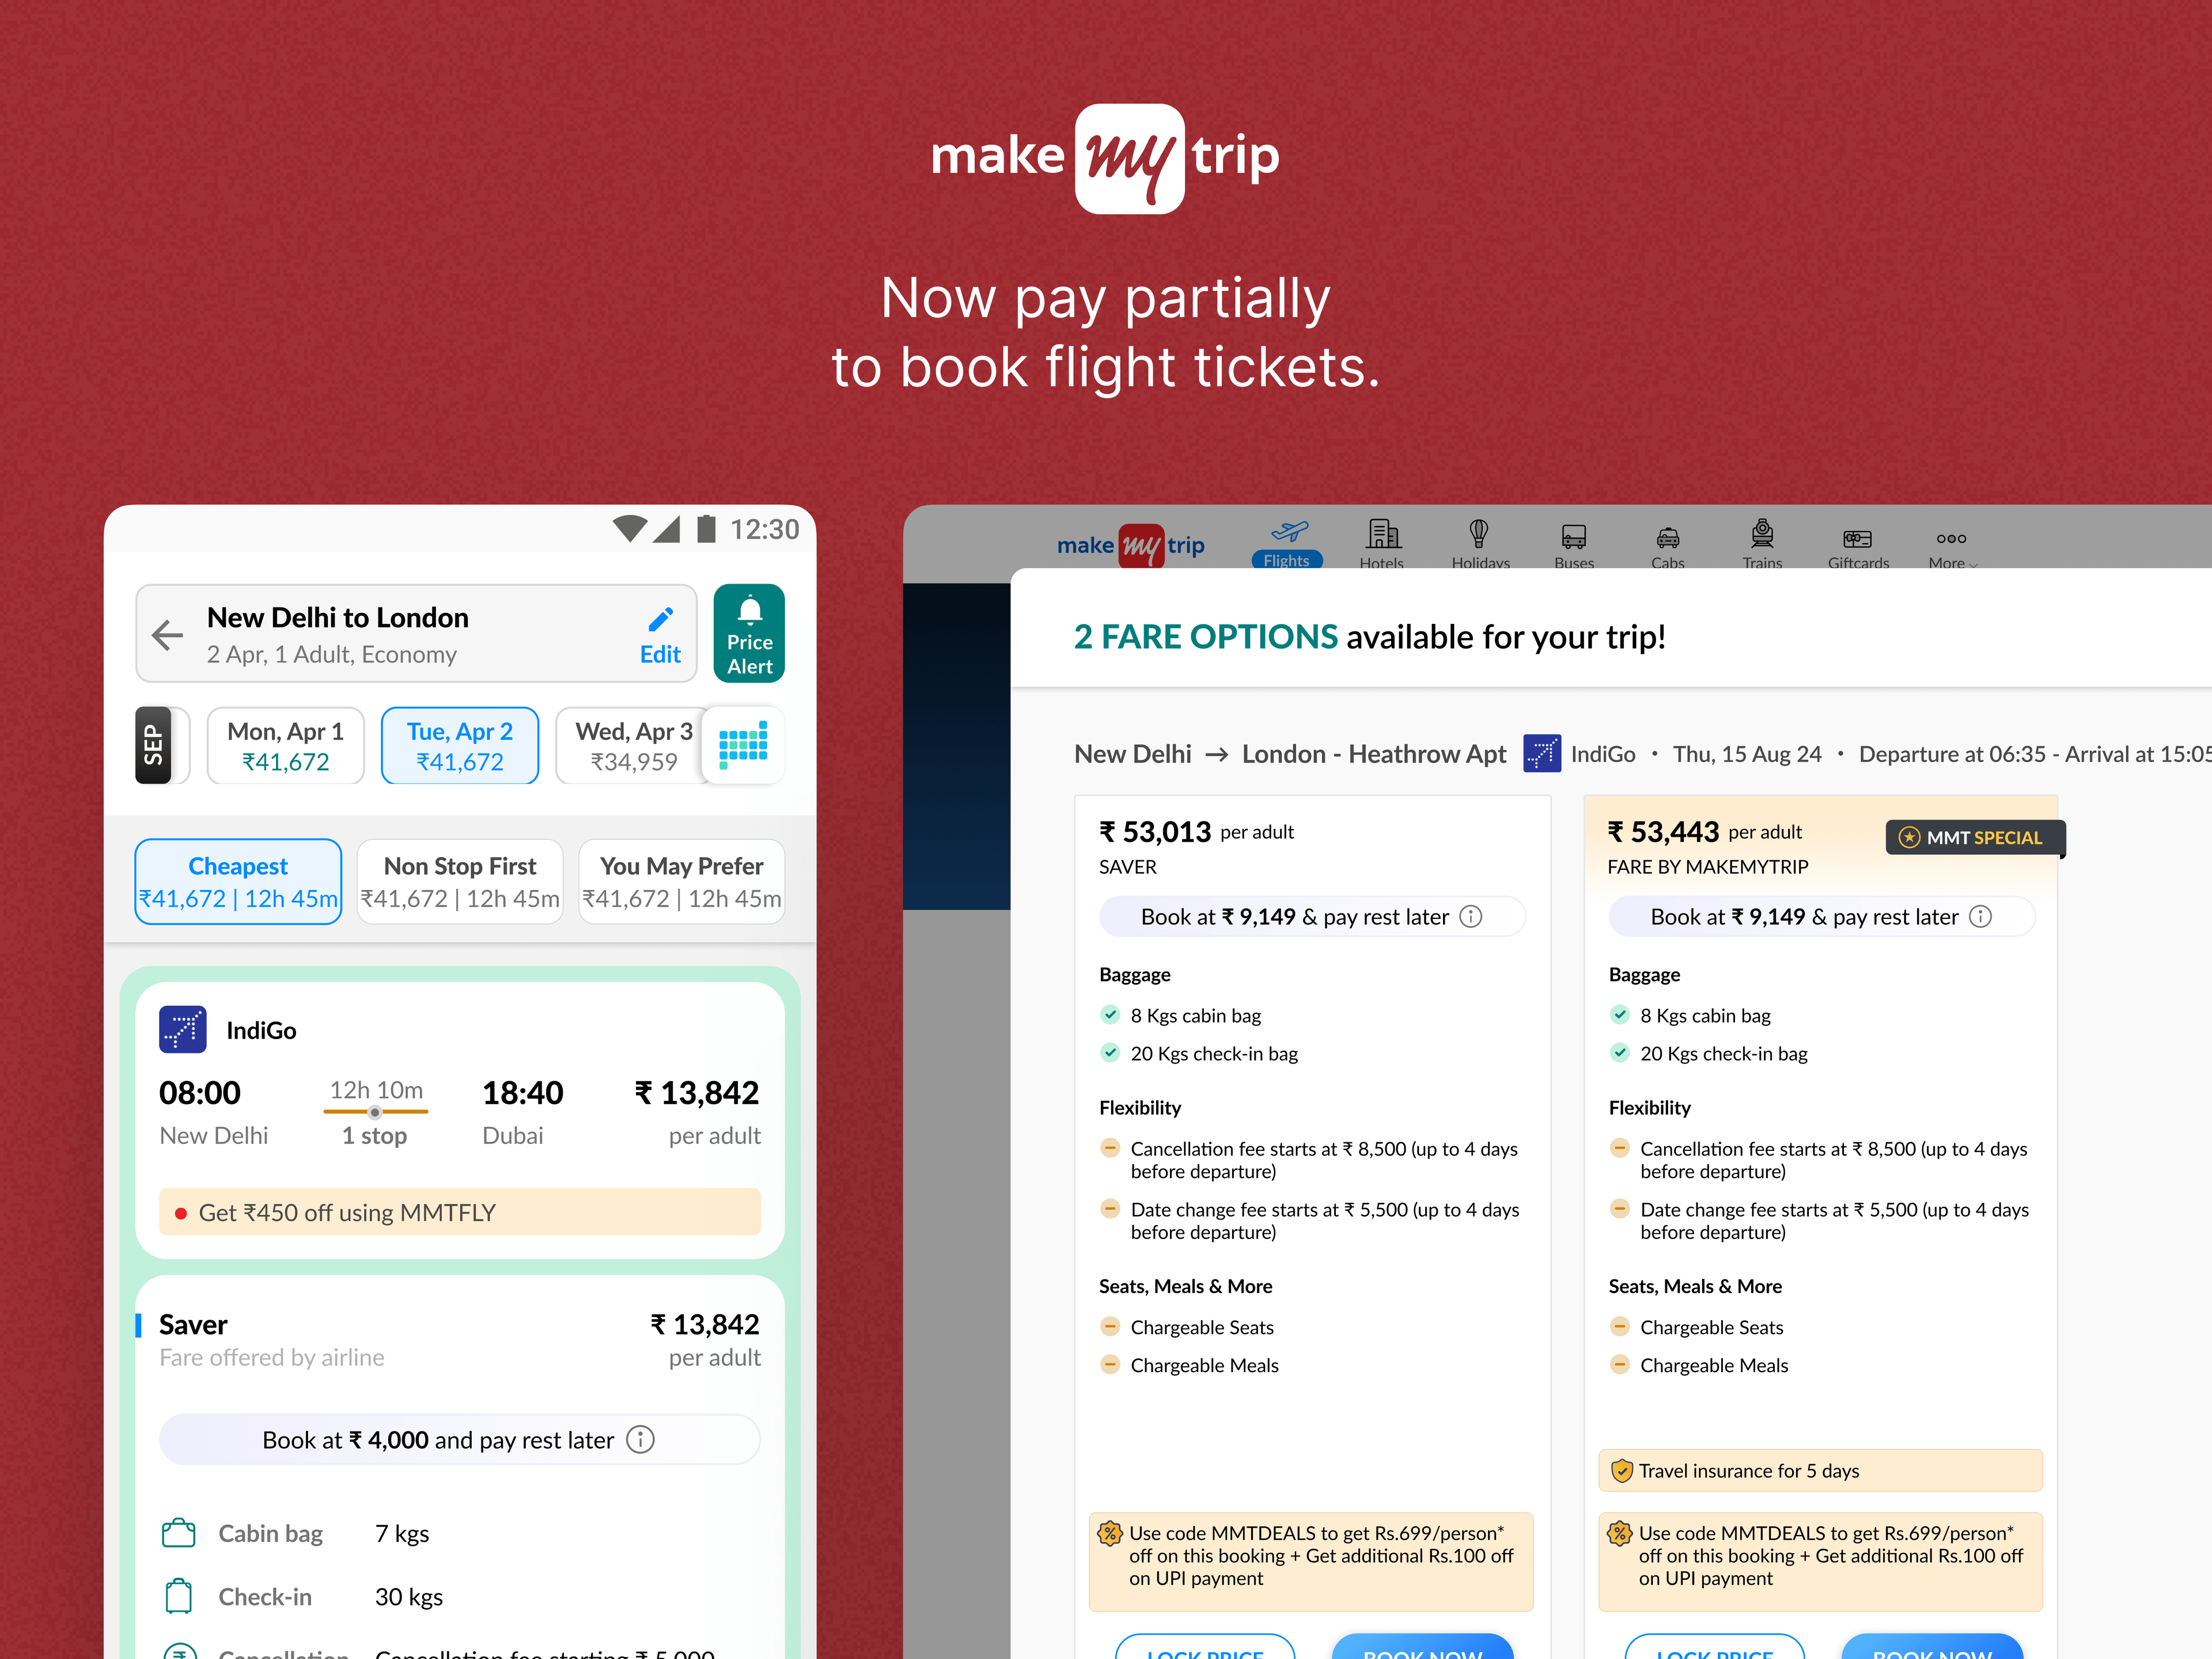
Task: Select Tue, Apr 2 date chip
Action: 459,746
